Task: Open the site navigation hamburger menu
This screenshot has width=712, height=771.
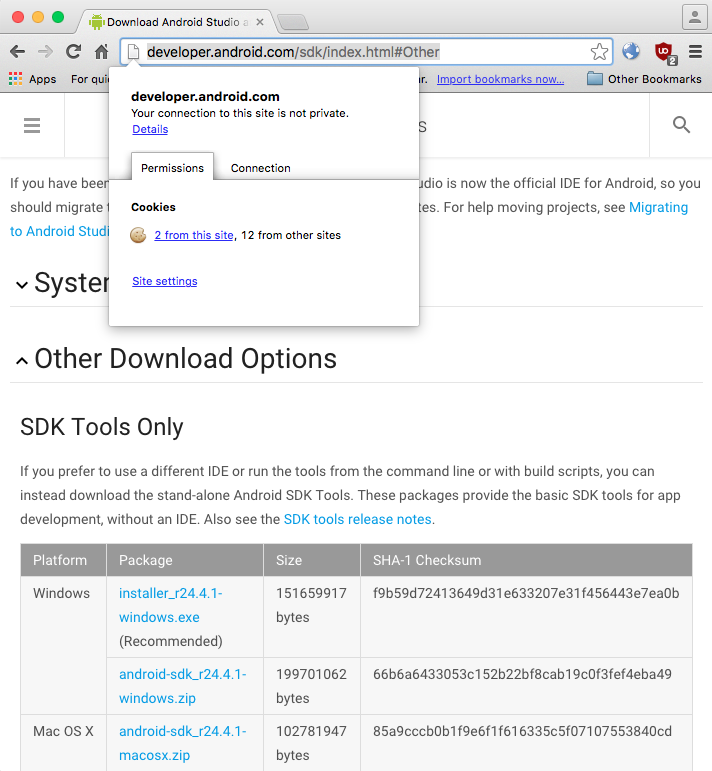Action: pos(32,126)
